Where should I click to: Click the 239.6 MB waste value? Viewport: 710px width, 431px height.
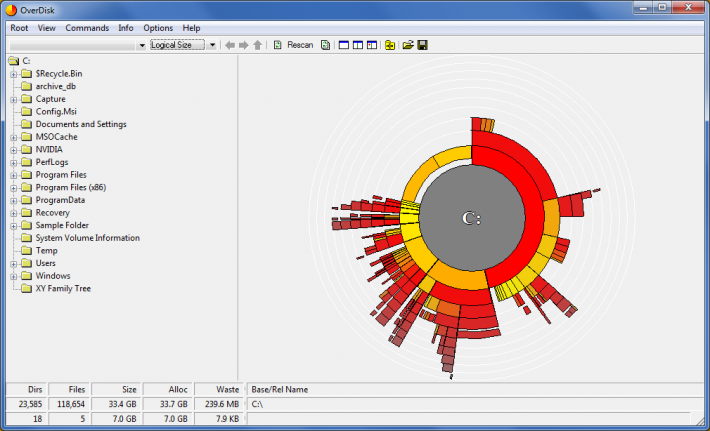coord(222,404)
